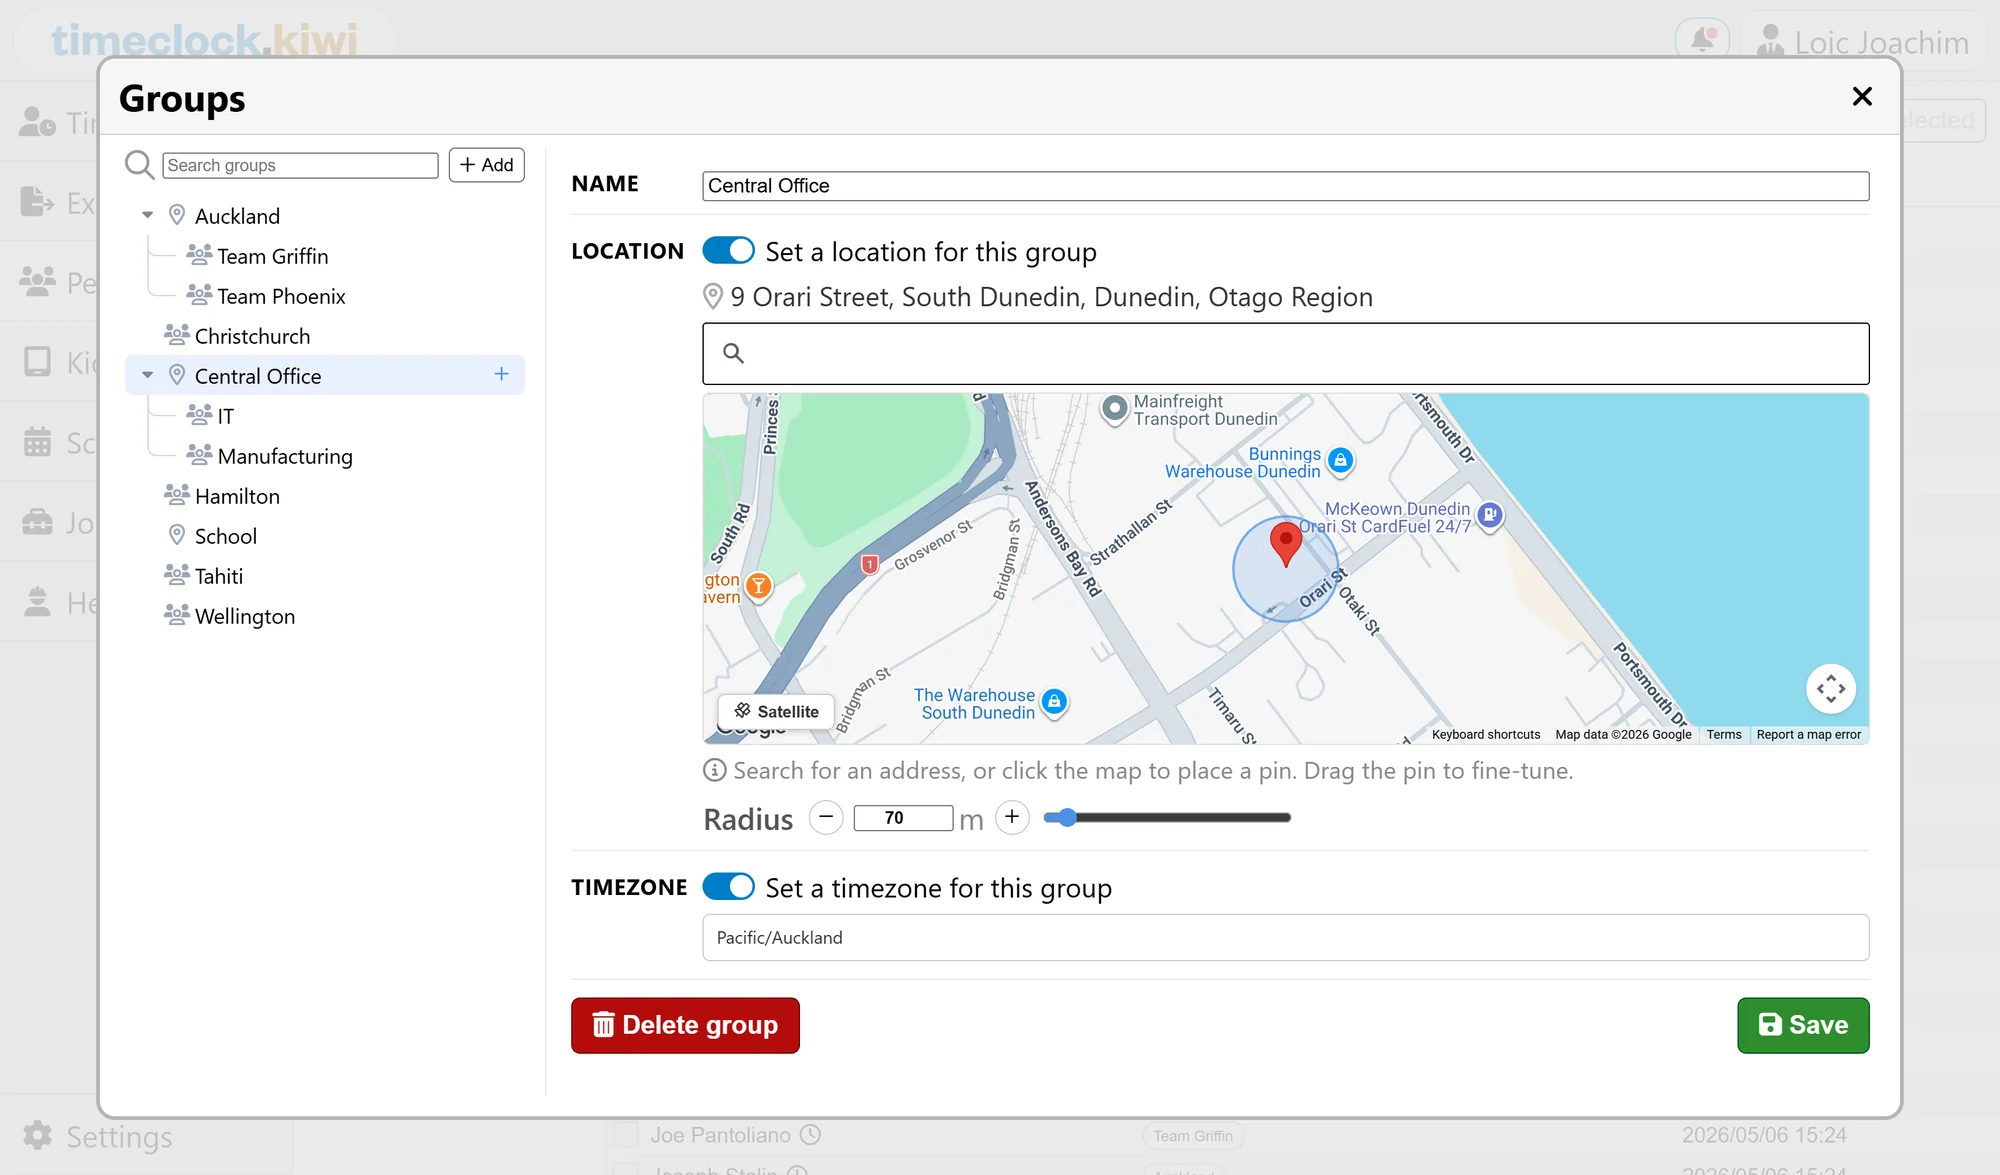The height and width of the screenshot is (1175, 2000).
Task: Click the Help sidebar icon behind dialog
Action: pyautogui.click(x=37, y=601)
